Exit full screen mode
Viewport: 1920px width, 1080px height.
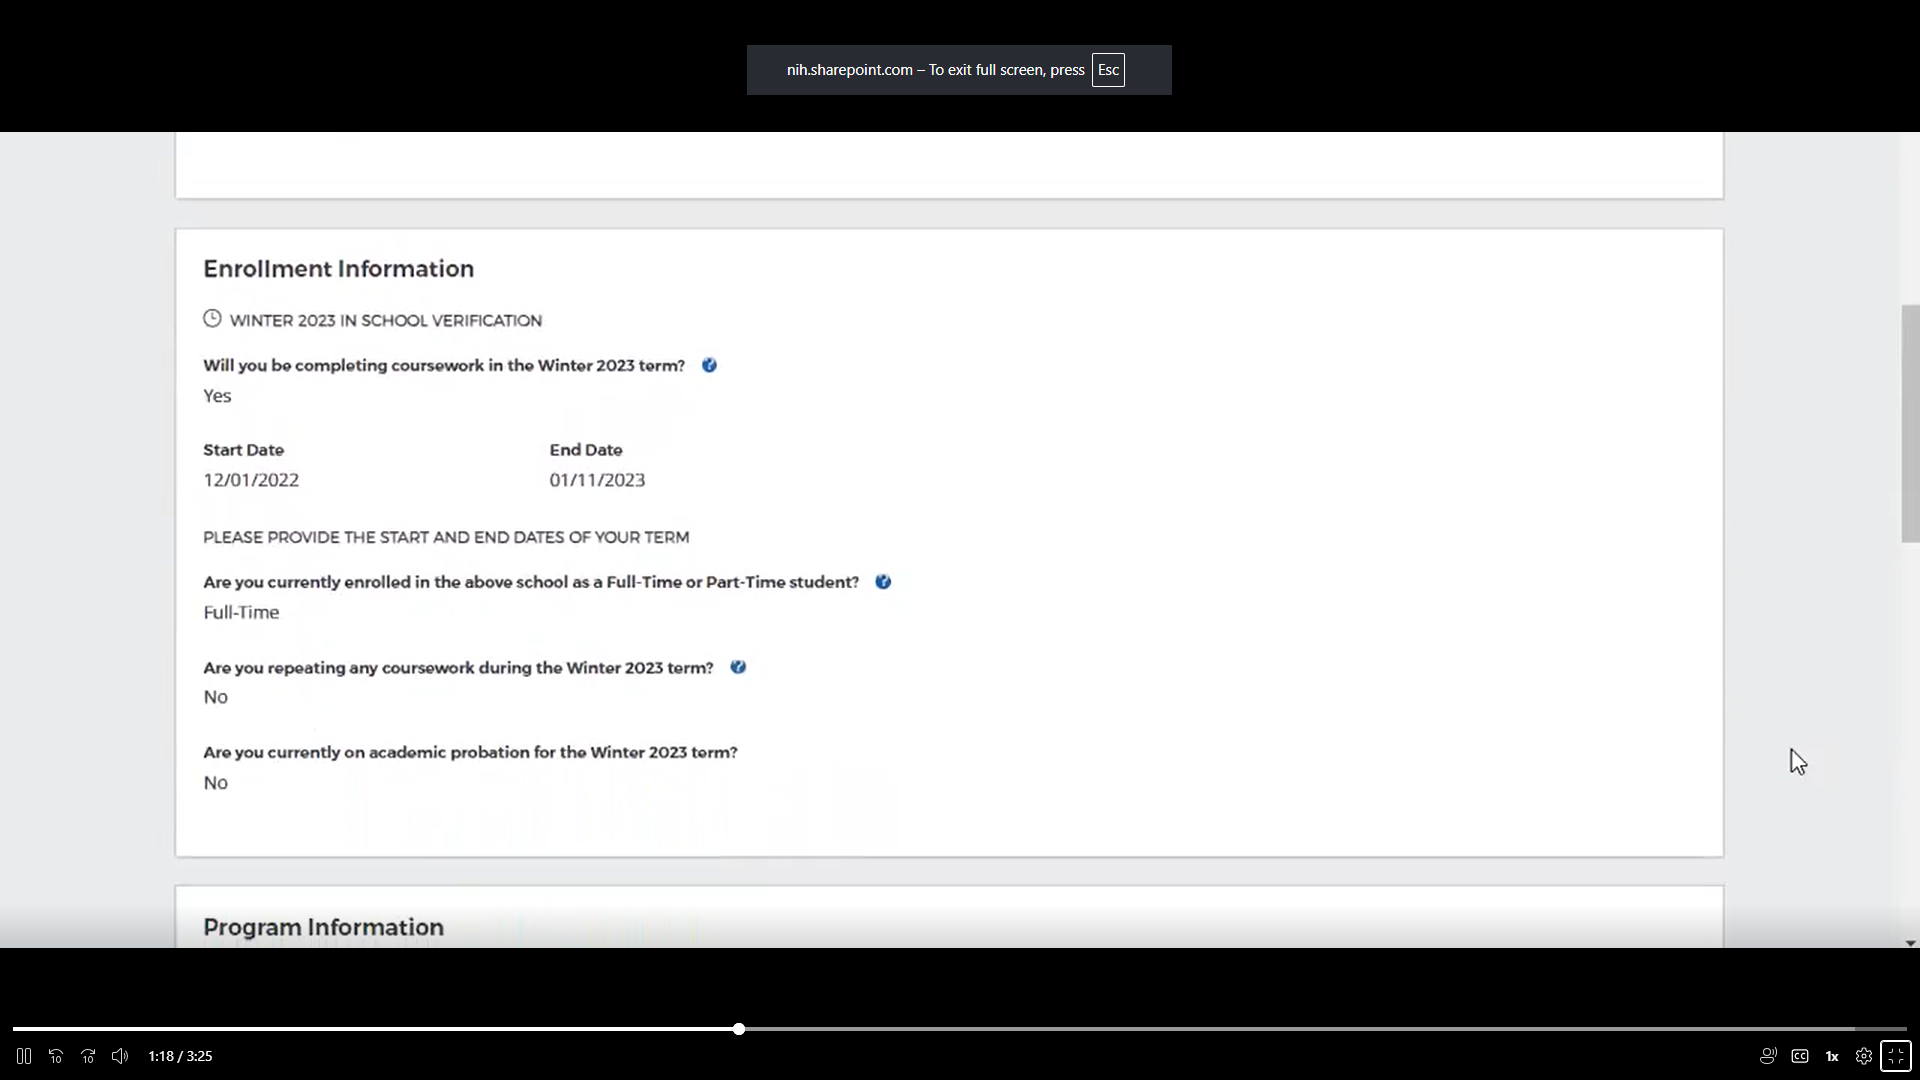coord(1896,1056)
